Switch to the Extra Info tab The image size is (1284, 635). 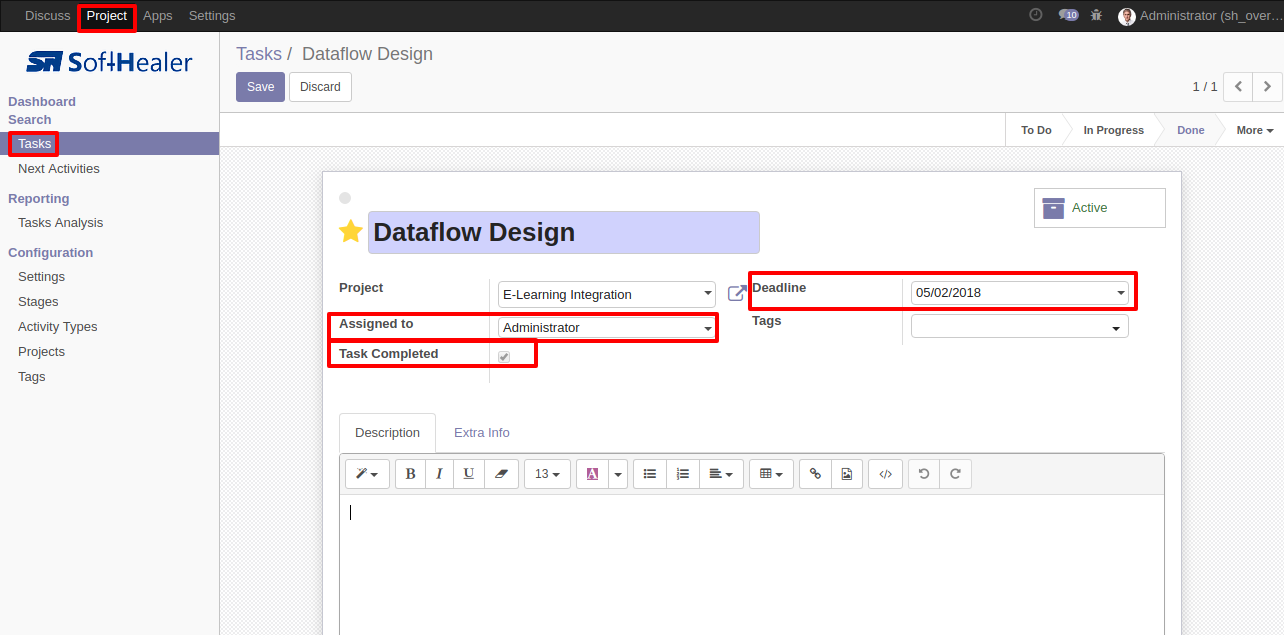[x=482, y=433]
